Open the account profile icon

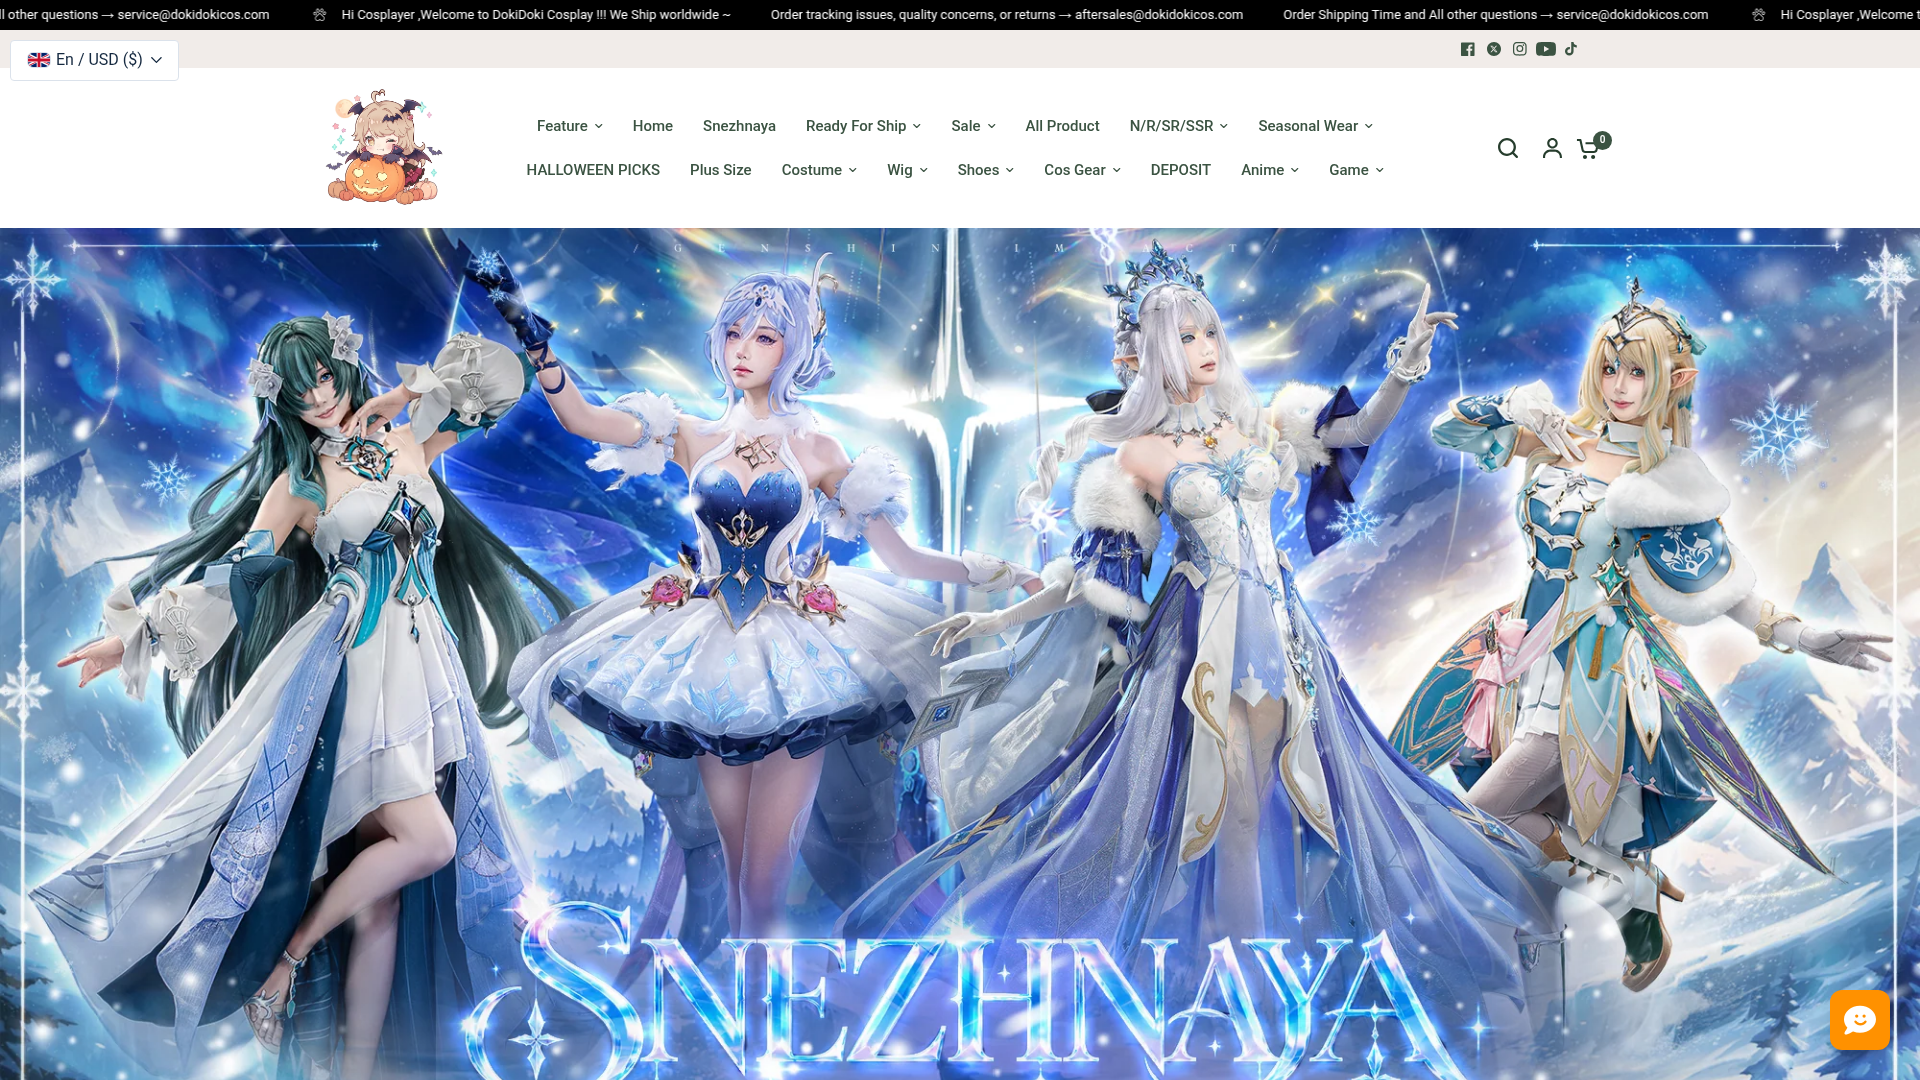pyautogui.click(x=1552, y=148)
